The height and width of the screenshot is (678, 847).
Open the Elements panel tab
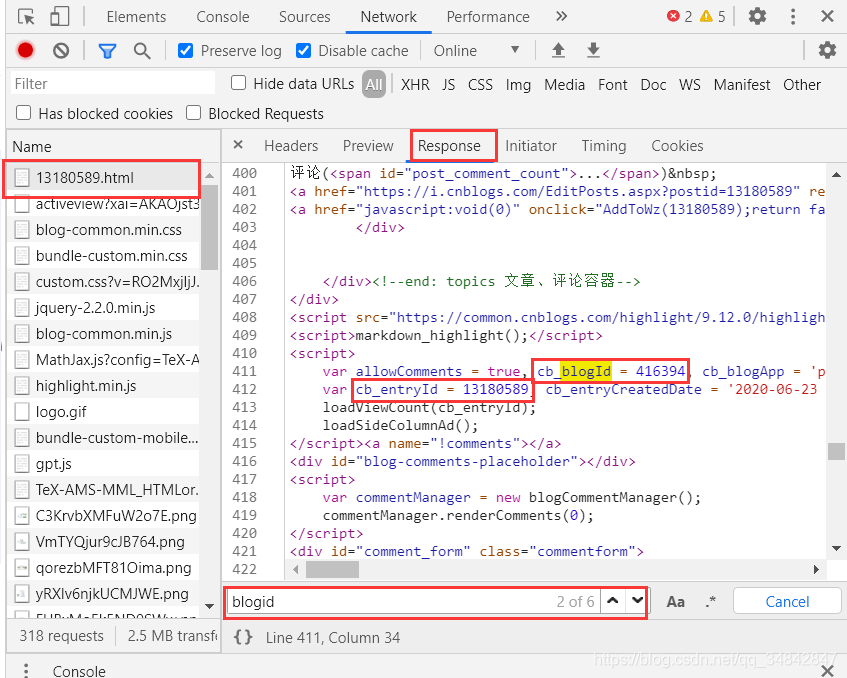click(136, 17)
